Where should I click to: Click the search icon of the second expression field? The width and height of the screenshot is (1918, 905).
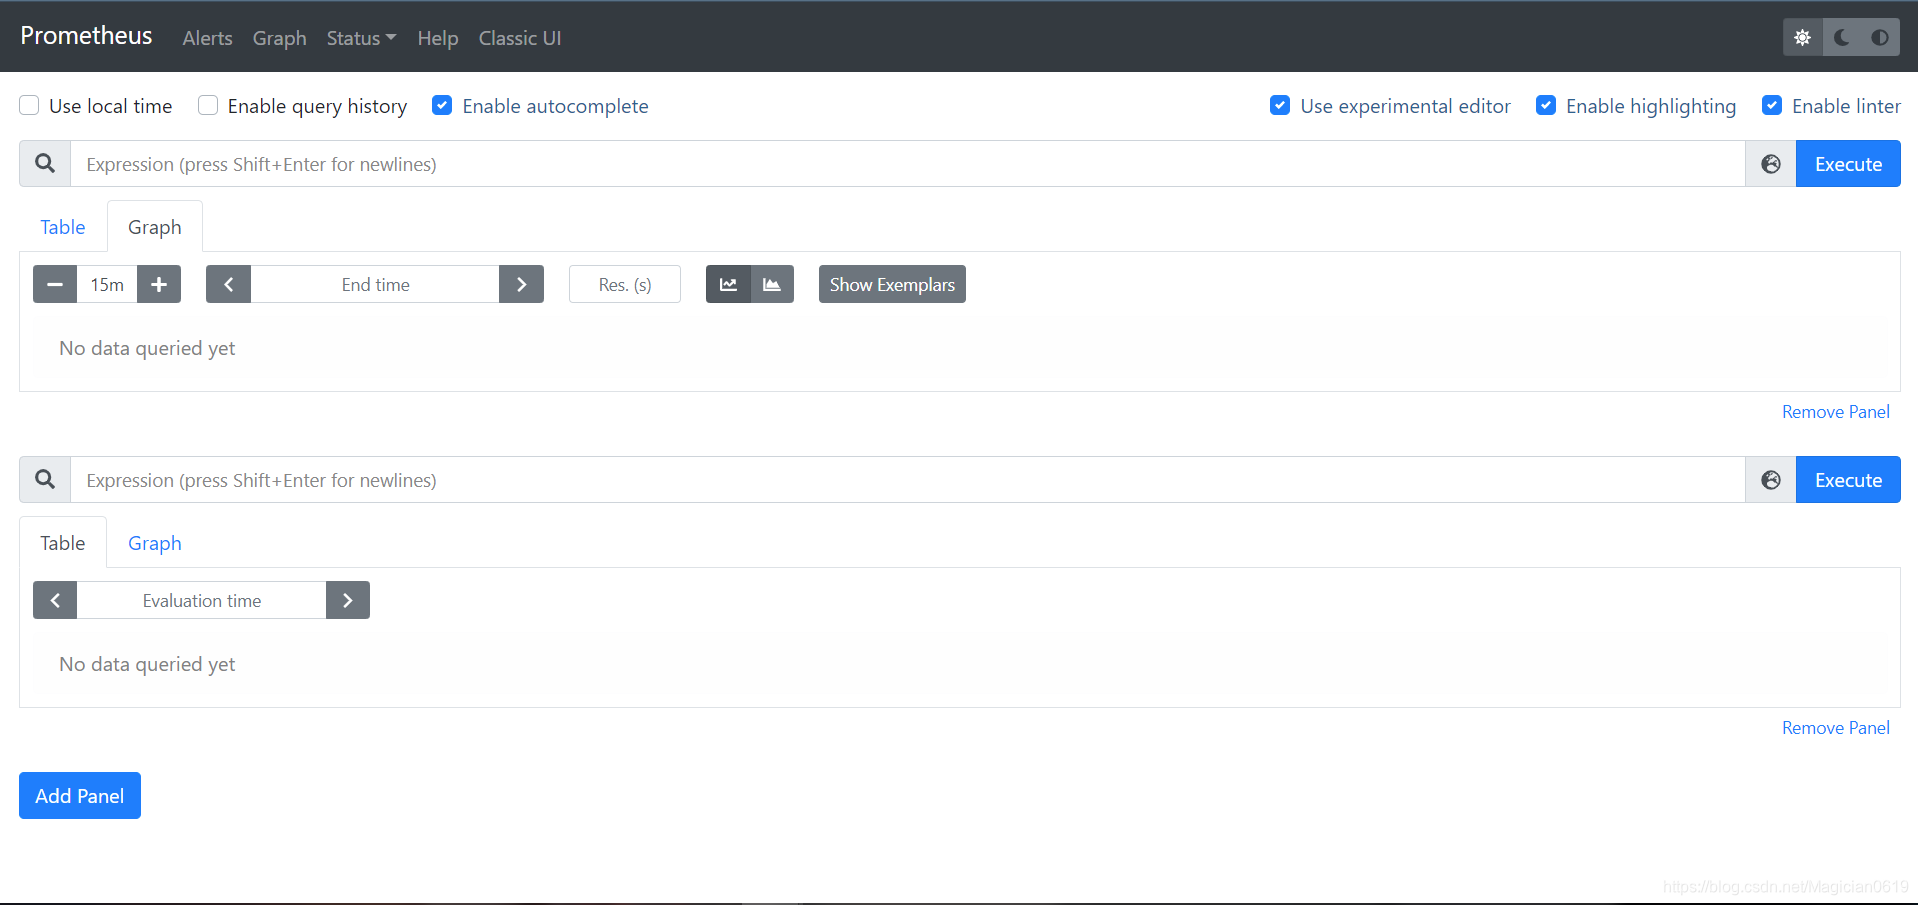pos(45,480)
